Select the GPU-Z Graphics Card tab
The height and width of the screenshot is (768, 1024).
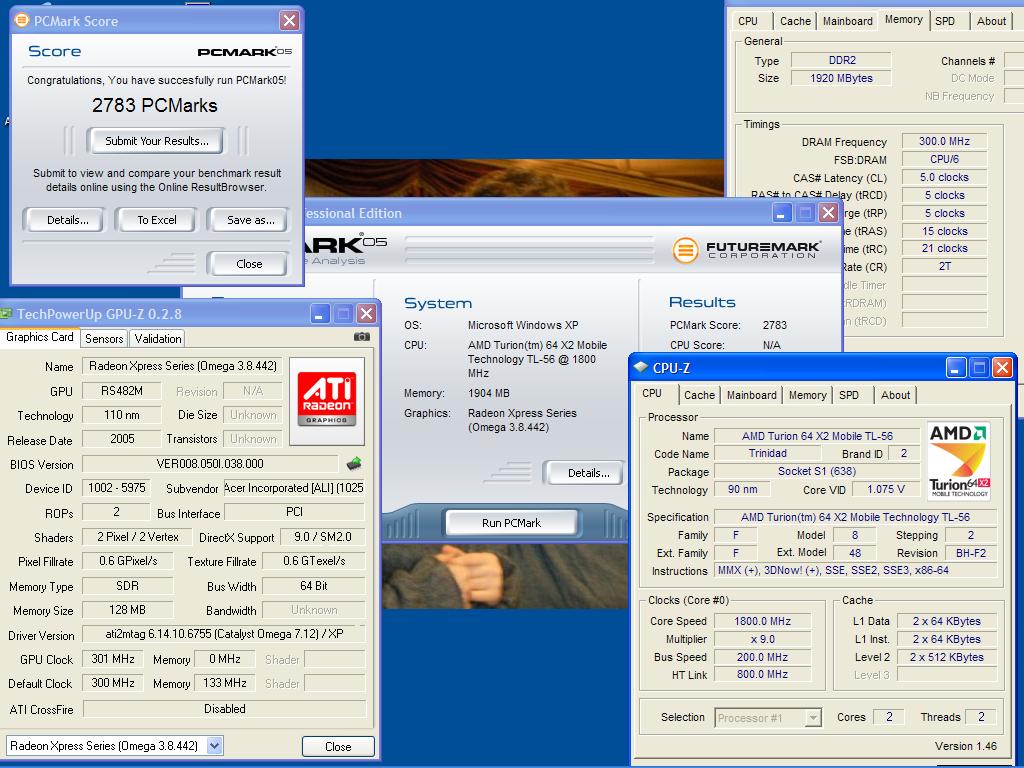coord(40,337)
